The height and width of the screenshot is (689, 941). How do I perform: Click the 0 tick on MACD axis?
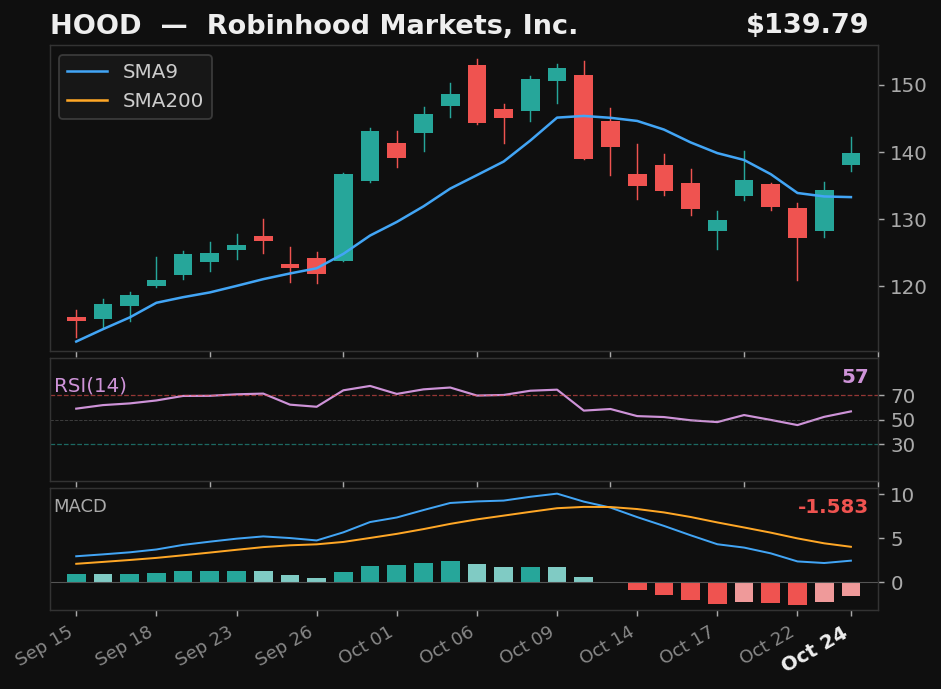click(897, 583)
